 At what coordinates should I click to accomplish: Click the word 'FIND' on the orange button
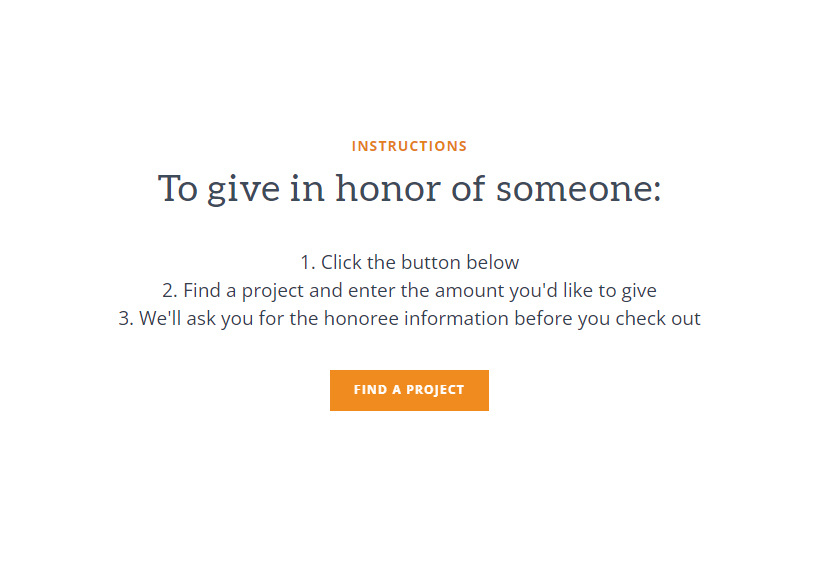point(370,390)
